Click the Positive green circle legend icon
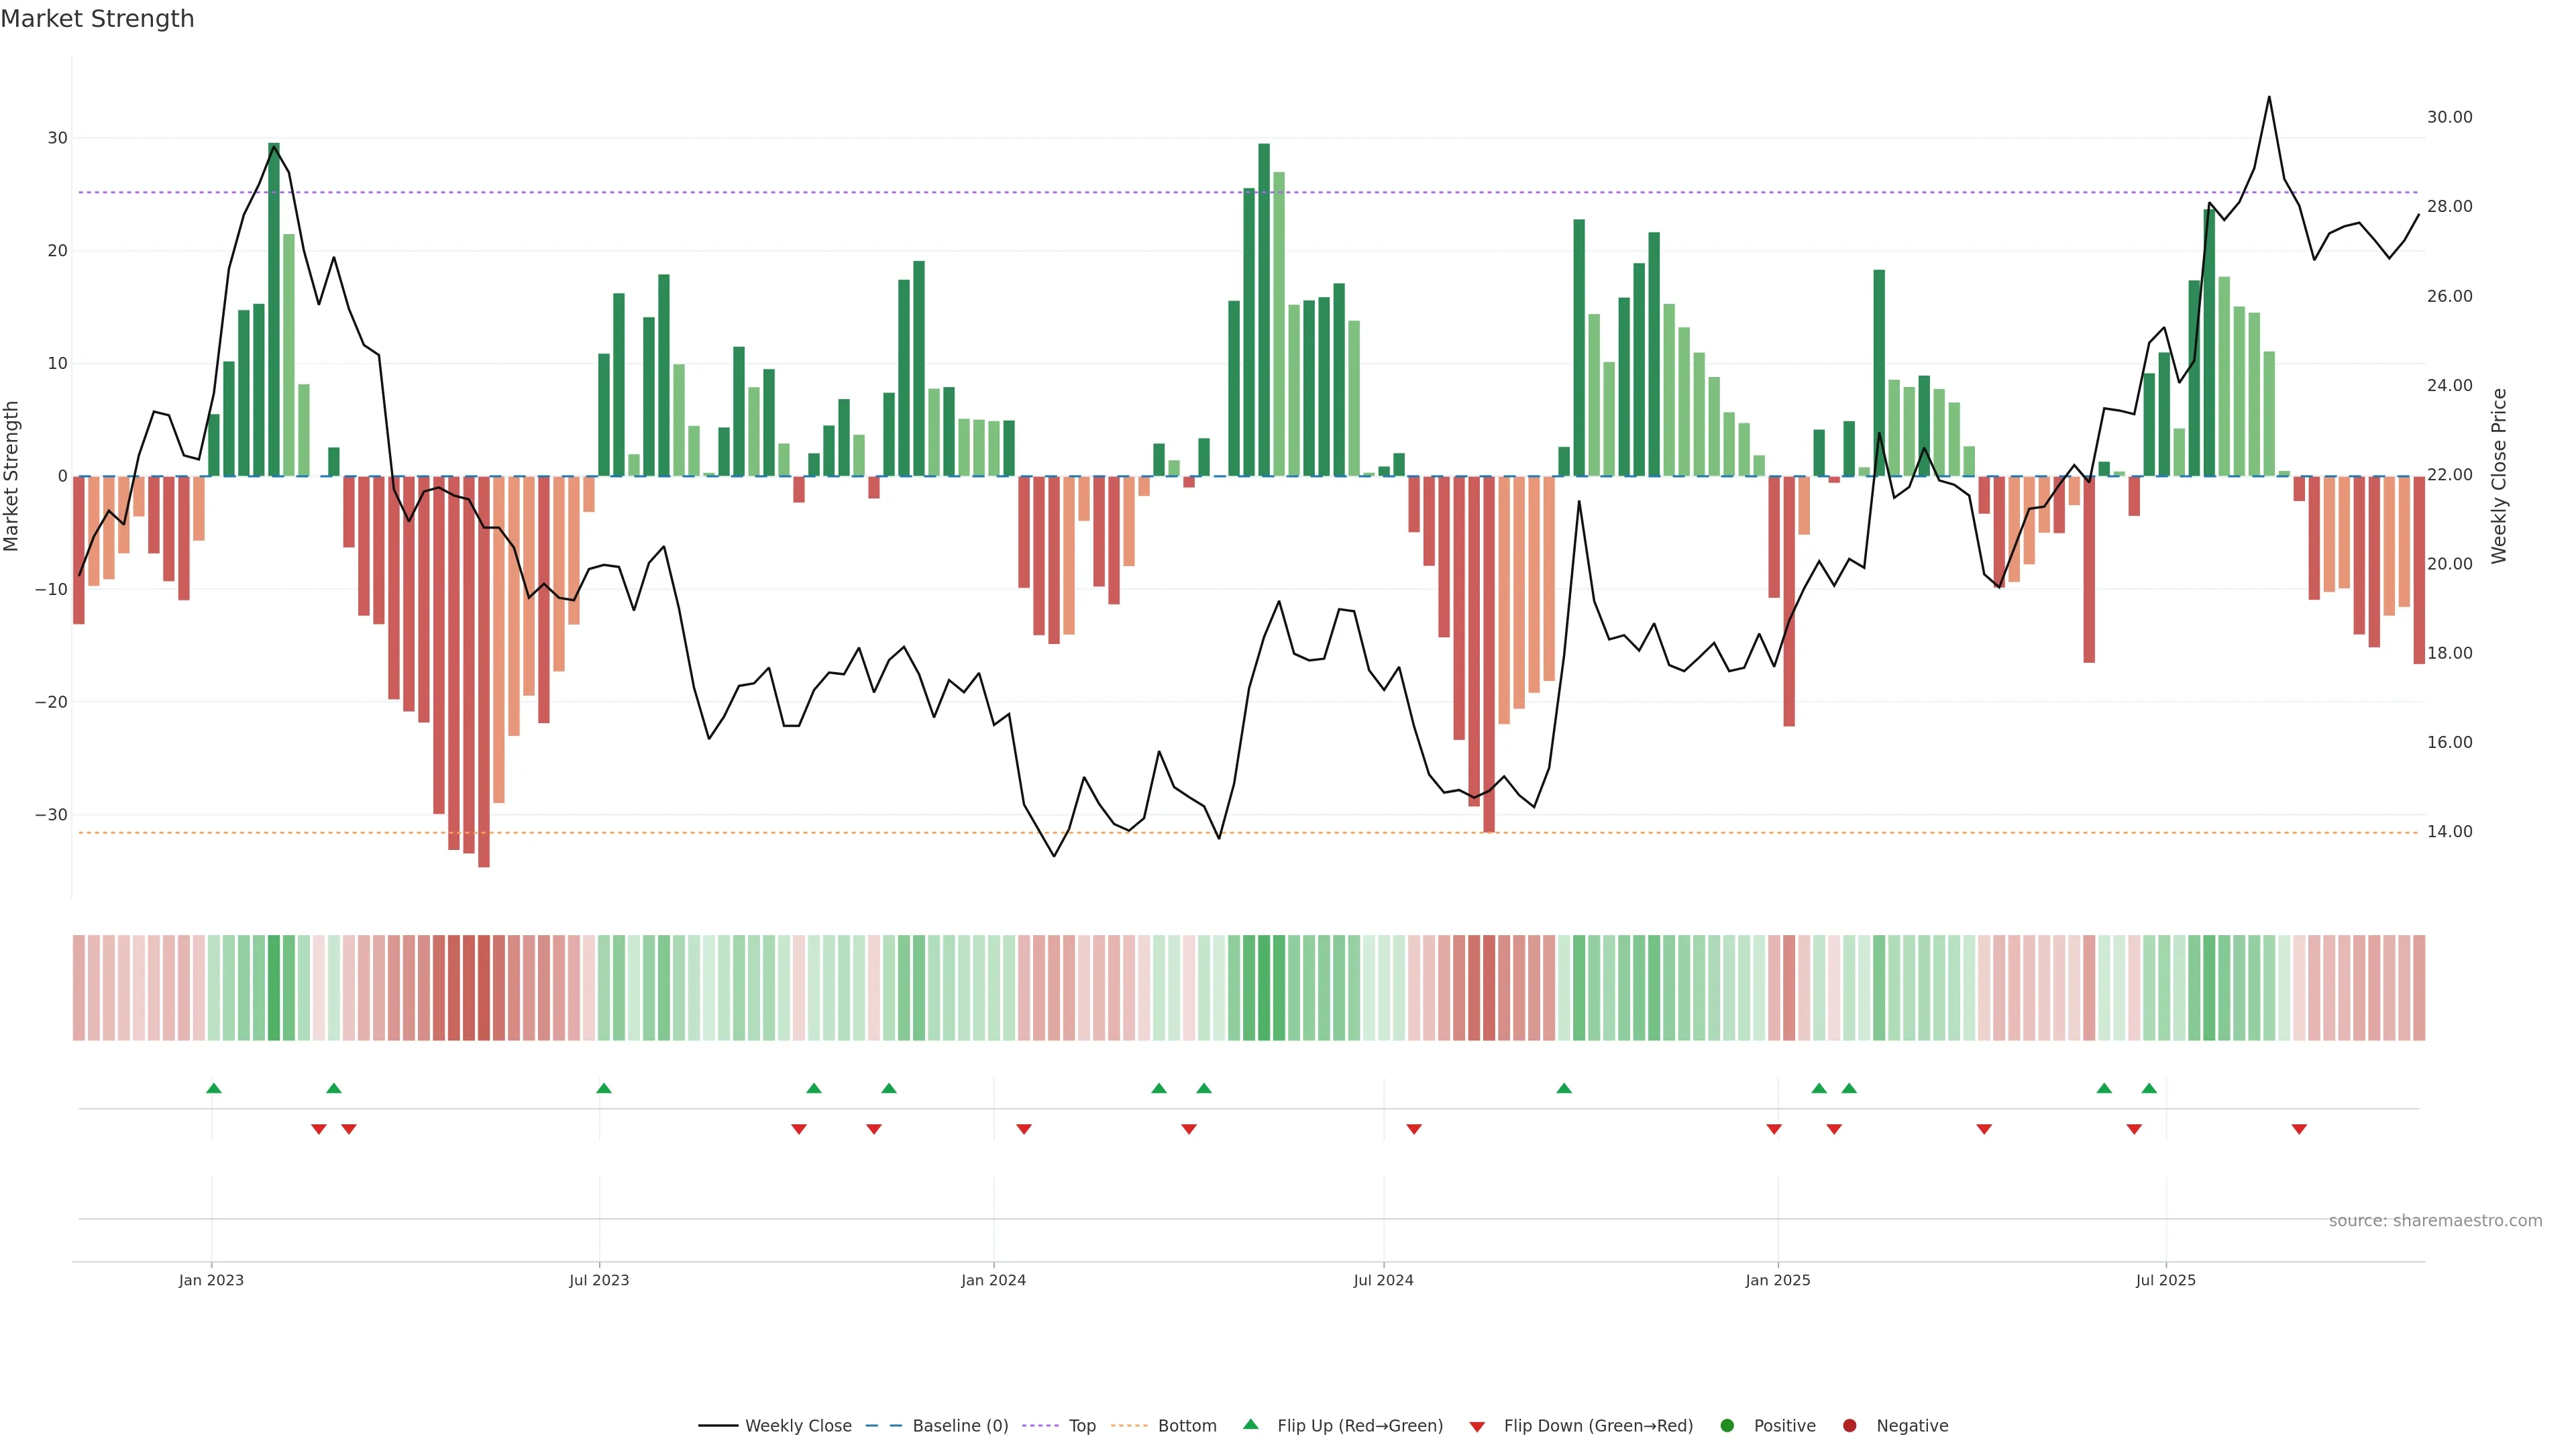The width and height of the screenshot is (2576, 1449). [x=1727, y=1426]
